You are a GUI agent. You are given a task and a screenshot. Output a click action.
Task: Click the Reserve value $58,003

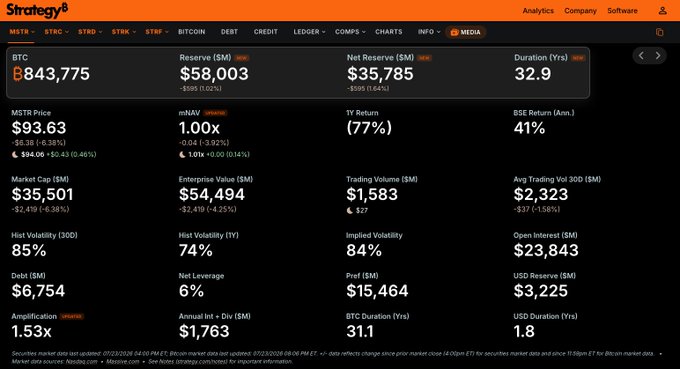pos(214,74)
